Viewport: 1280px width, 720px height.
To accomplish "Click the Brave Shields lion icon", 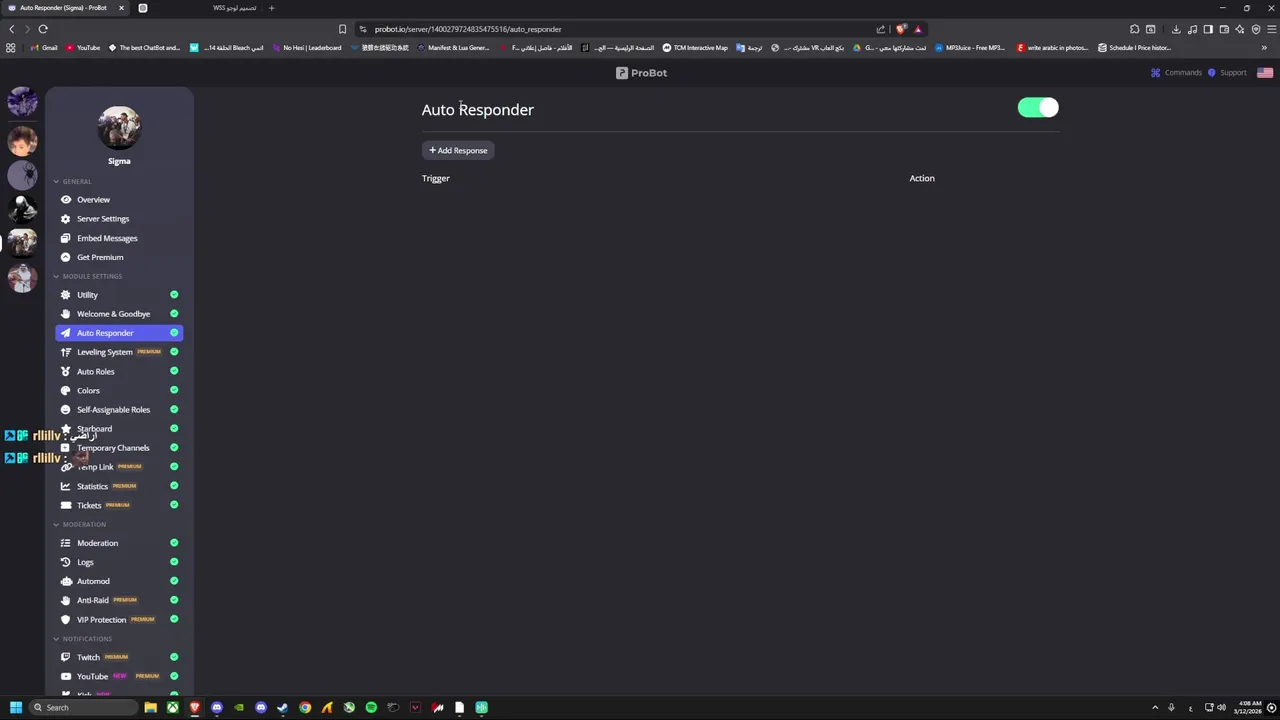I will pos(901,29).
